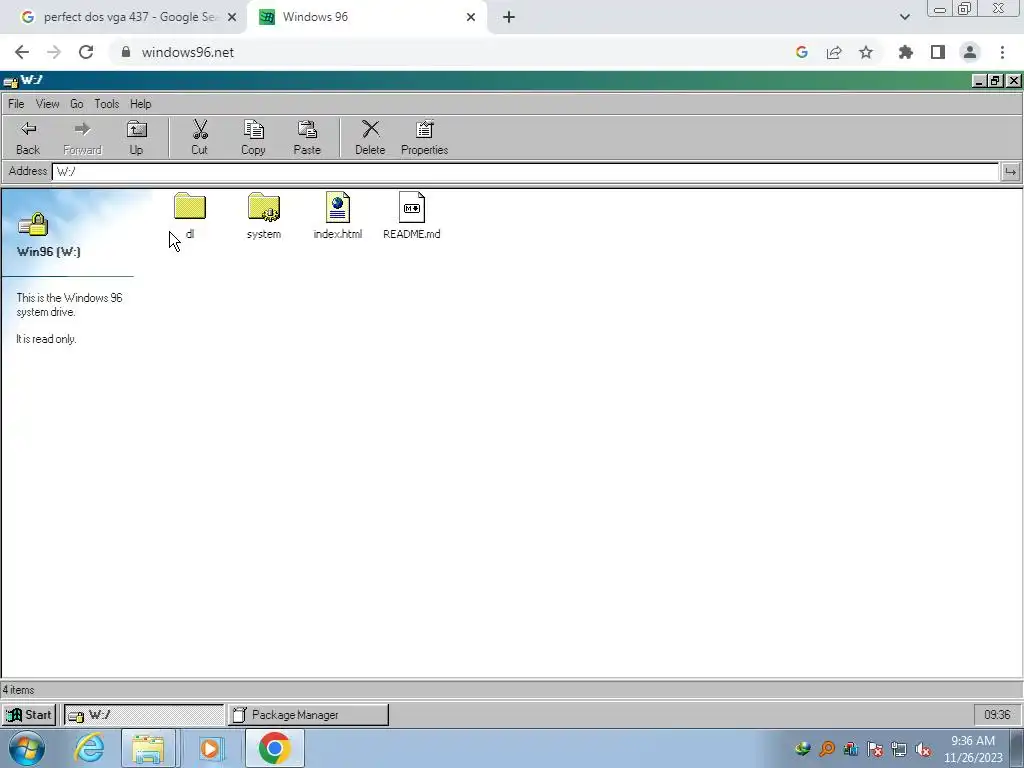The height and width of the screenshot is (768, 1024).
Task: Click the muted volume tray icon
Action: point(923,749)
